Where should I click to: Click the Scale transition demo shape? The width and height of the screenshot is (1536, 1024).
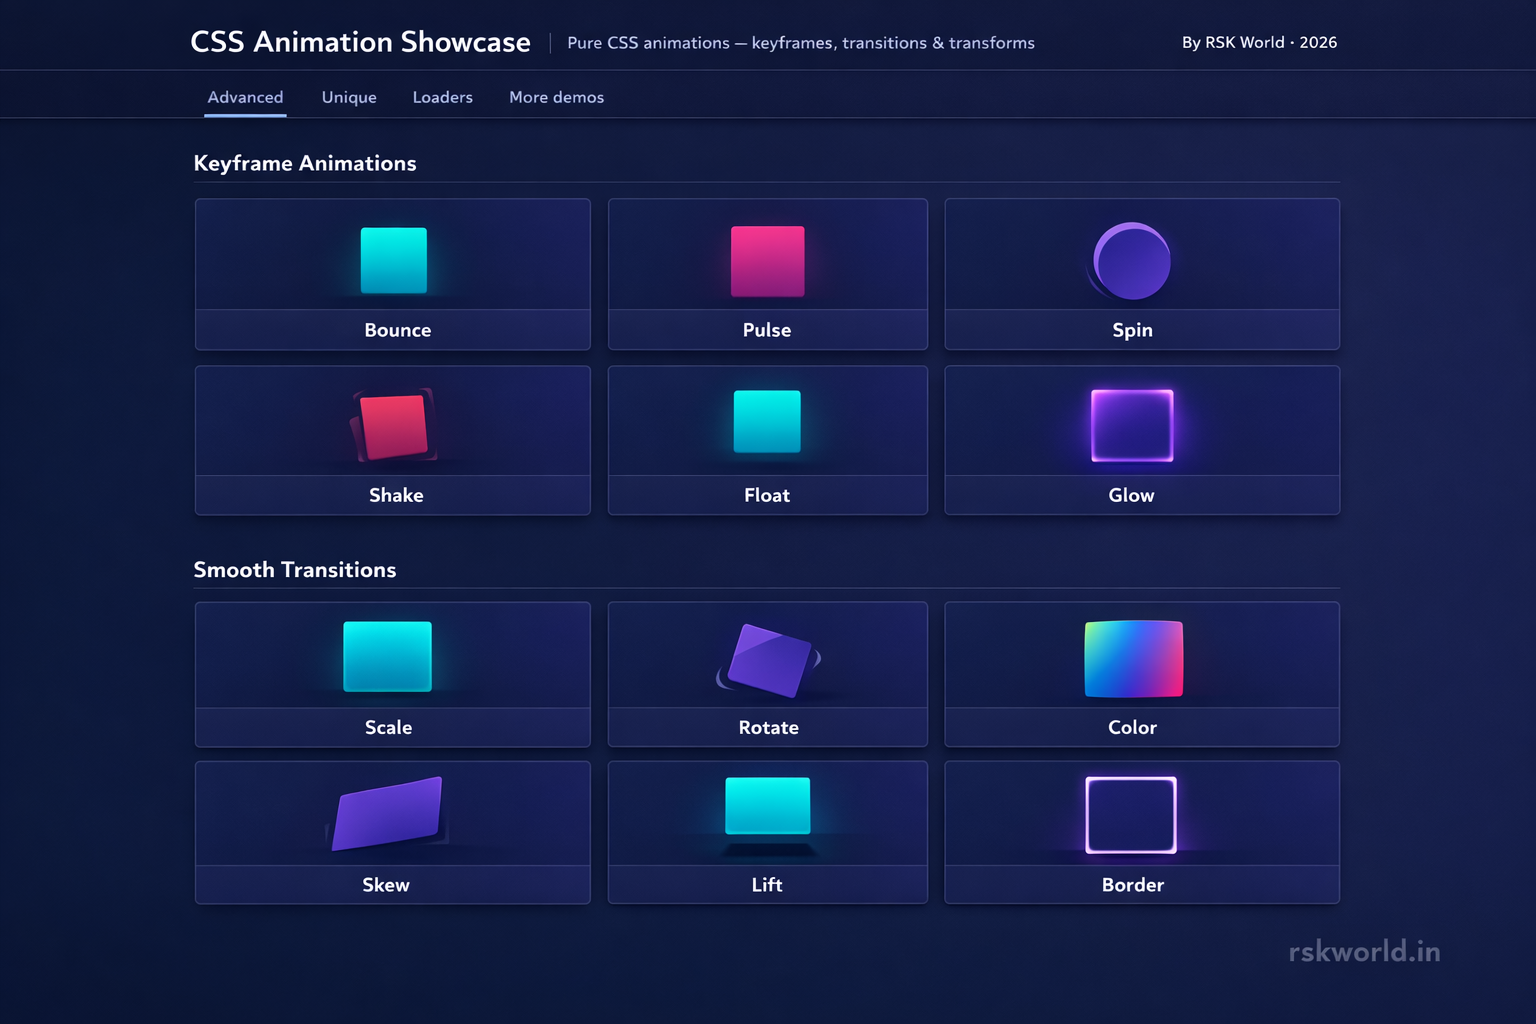[x=388, y=657]
